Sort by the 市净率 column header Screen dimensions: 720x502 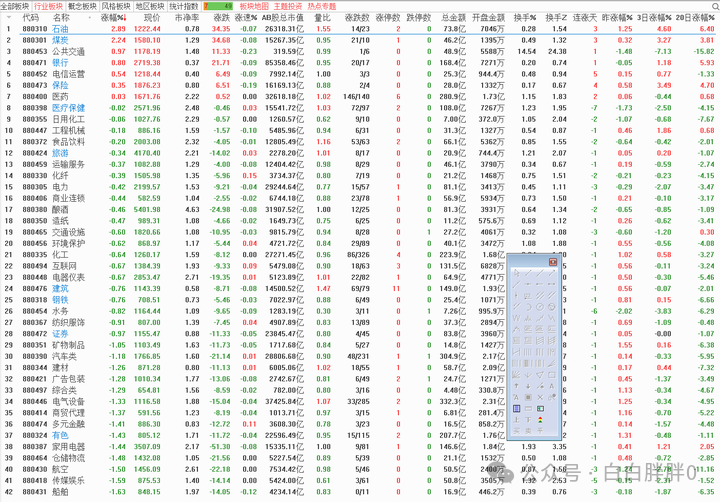(x=187, y=17)
